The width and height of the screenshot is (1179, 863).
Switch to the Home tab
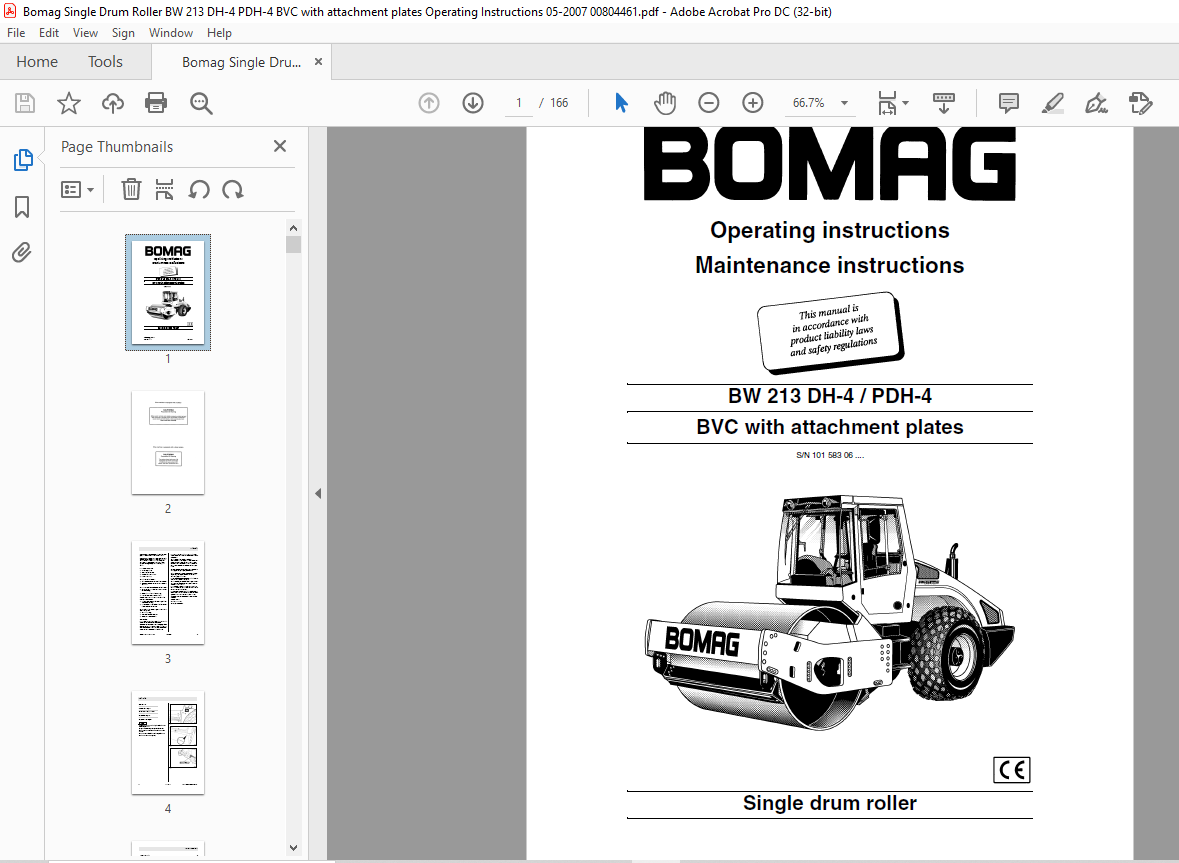click(37, 62)
